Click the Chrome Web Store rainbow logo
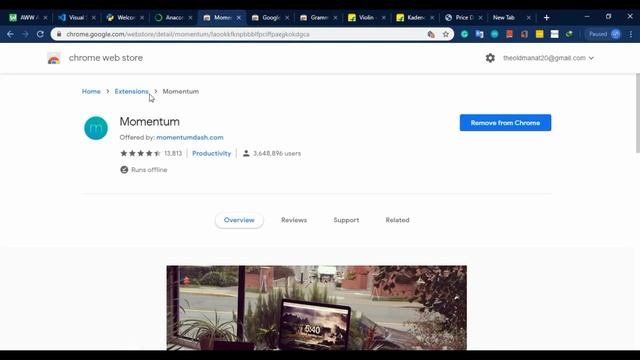 [x=54, y=58]
